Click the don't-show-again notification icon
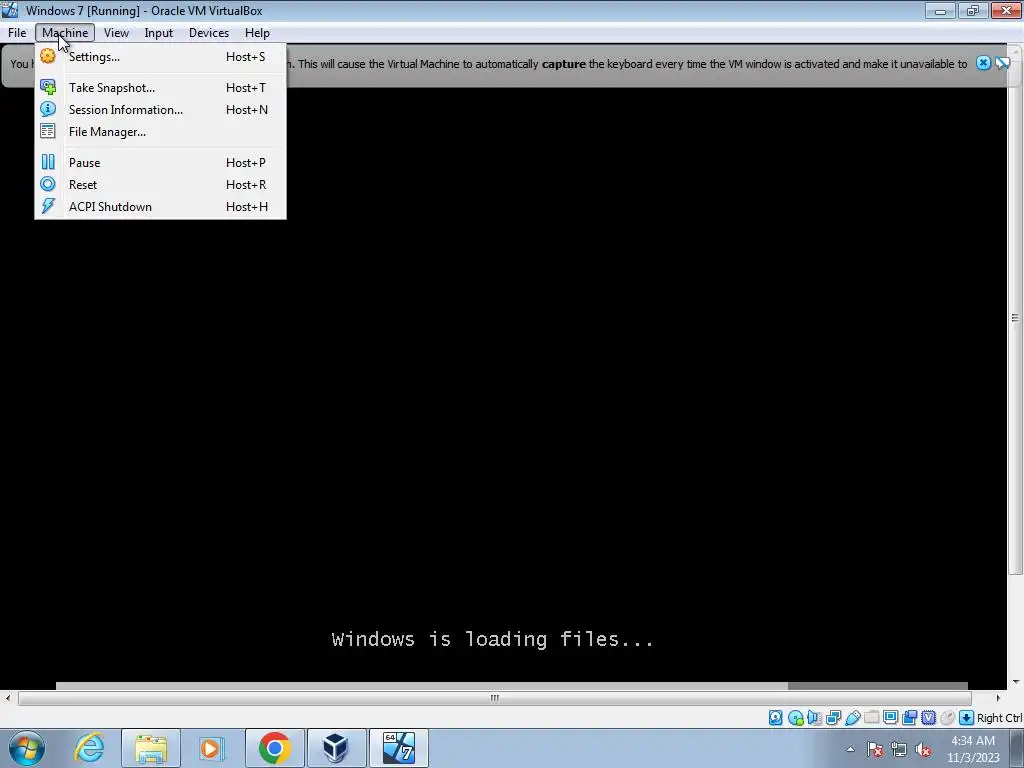This screenshot has height=768, width=1024. 1002,63
